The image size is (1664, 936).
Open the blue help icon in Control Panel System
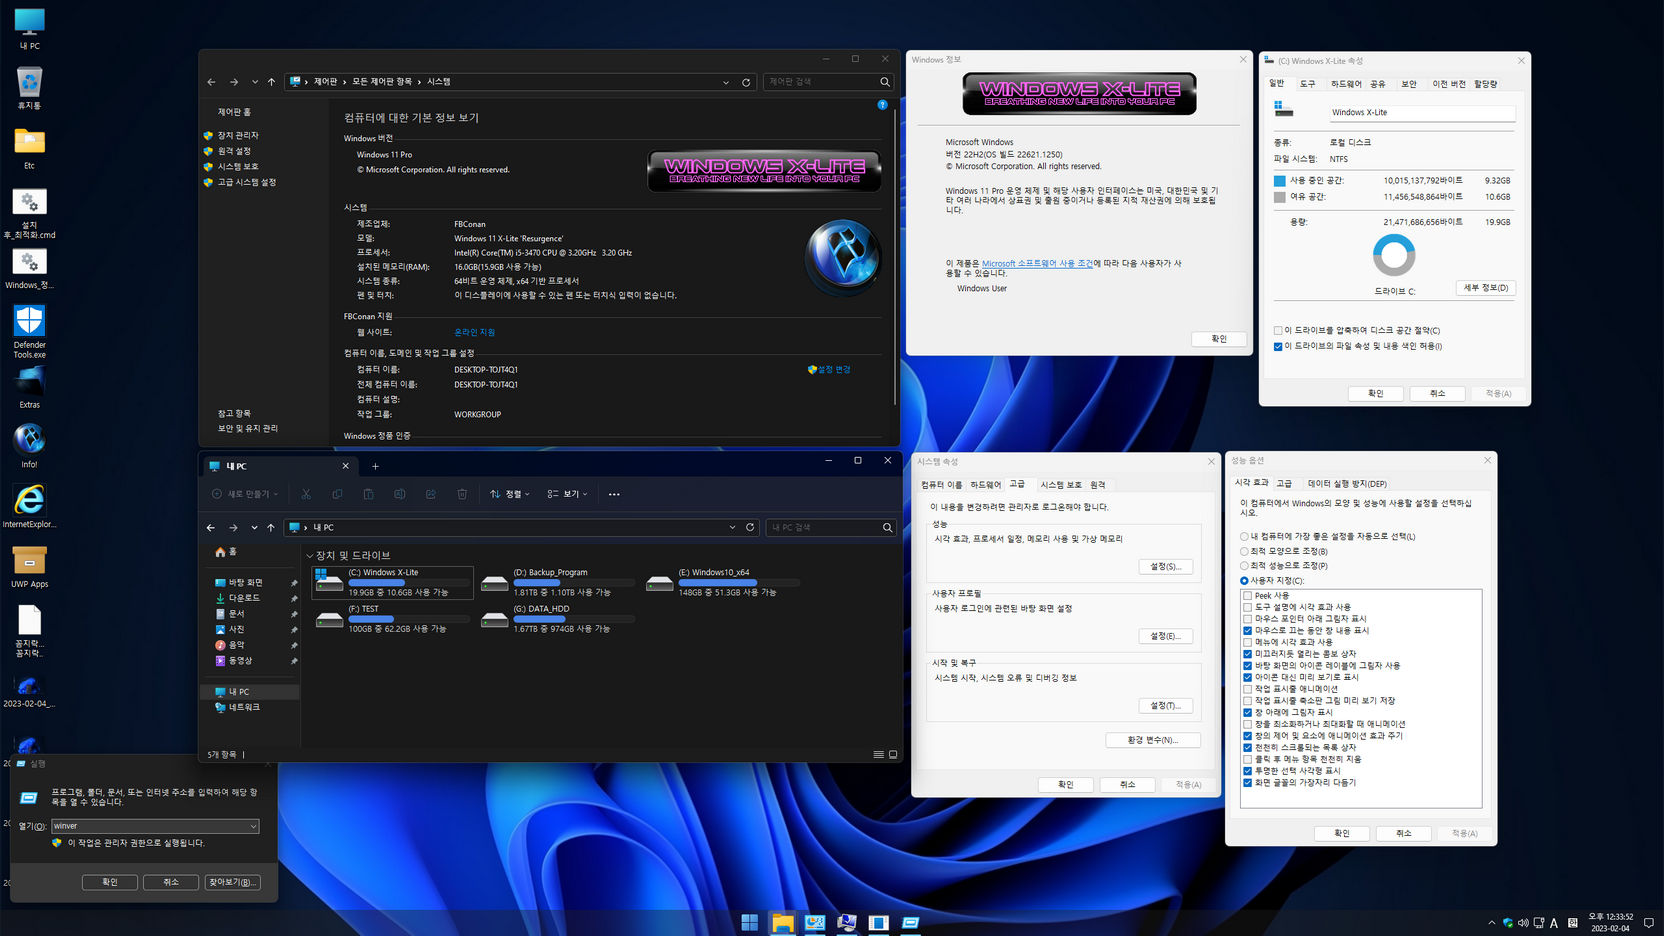coord(882,105)
